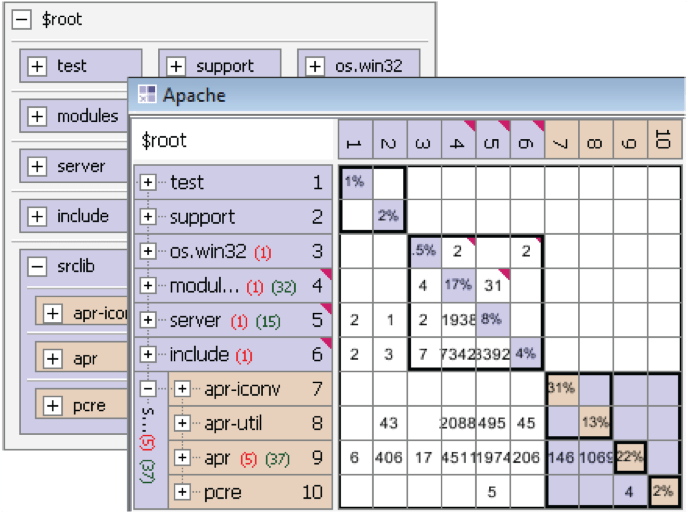Click the Apache window title icon
687x512 pixels.
(147, 95)
